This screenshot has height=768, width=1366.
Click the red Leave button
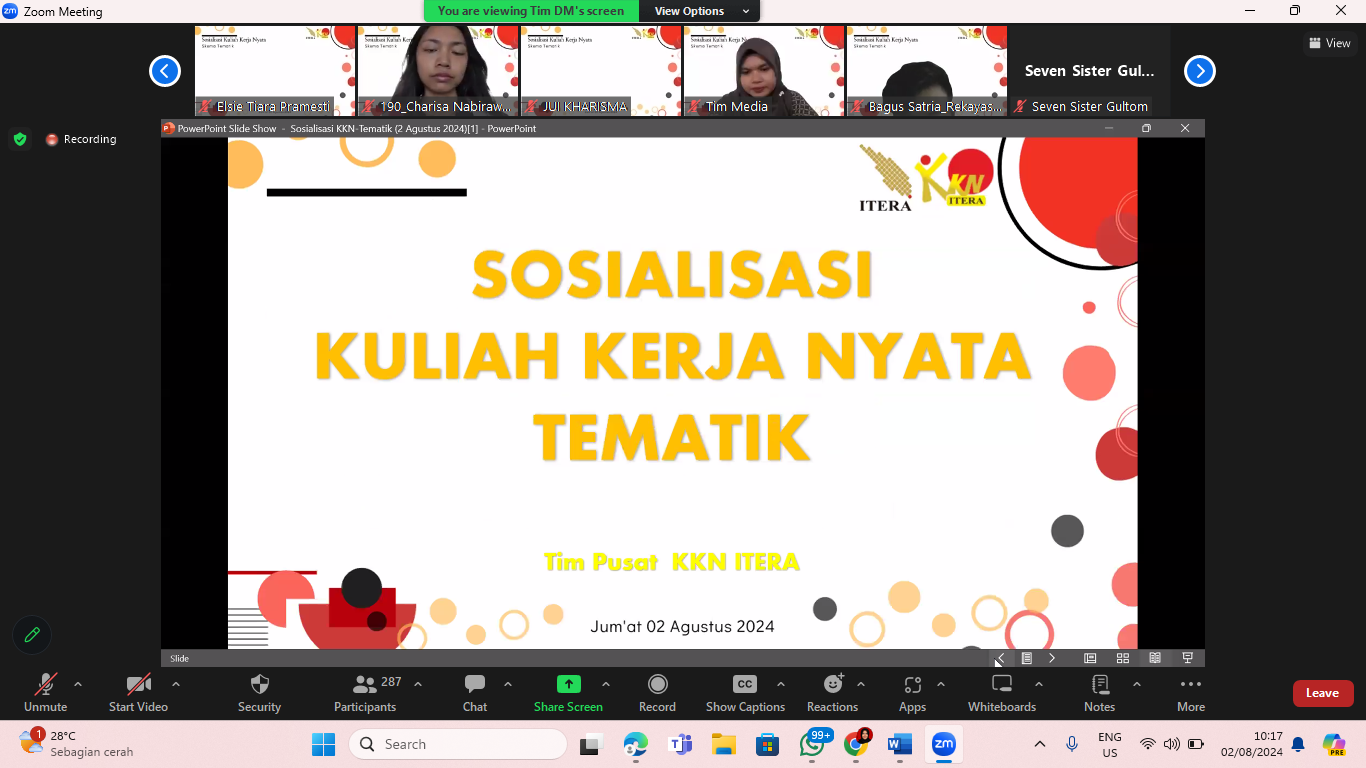(1322, 693)
